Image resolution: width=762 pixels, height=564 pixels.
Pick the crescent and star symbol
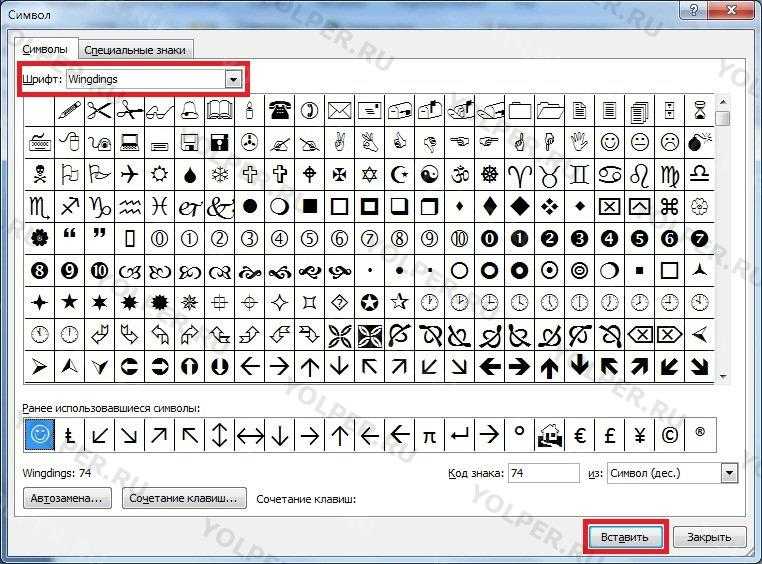pyautogui.click(x=399, y=174)
